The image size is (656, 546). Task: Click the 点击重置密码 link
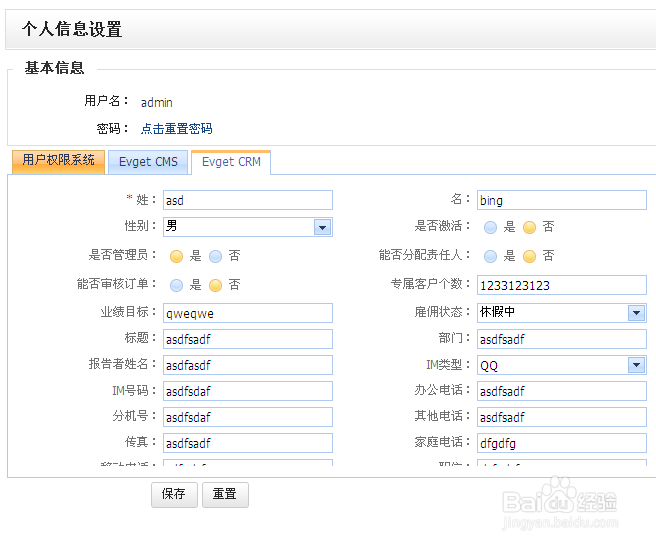click(x=177, y=129)
